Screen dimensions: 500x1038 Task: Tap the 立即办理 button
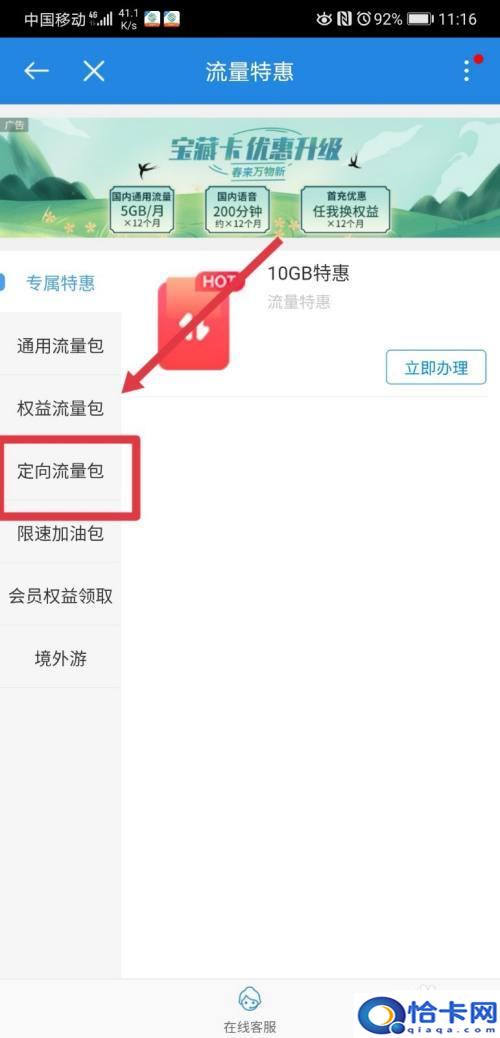pos(436,367)
